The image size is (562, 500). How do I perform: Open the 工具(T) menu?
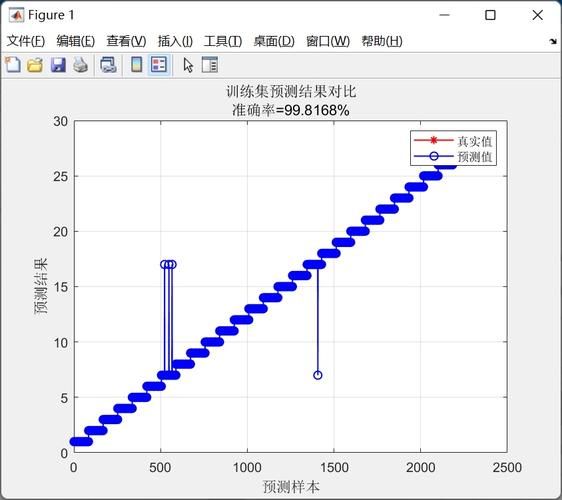(223, 41)
